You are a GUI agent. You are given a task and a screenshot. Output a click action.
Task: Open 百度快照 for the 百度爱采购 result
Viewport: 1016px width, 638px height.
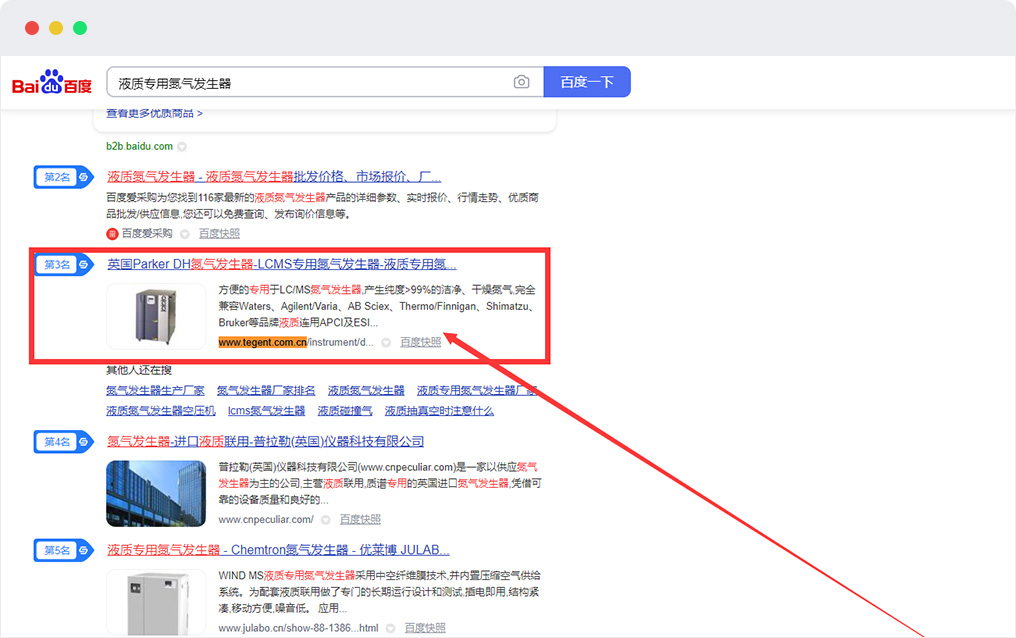(219, 233)
